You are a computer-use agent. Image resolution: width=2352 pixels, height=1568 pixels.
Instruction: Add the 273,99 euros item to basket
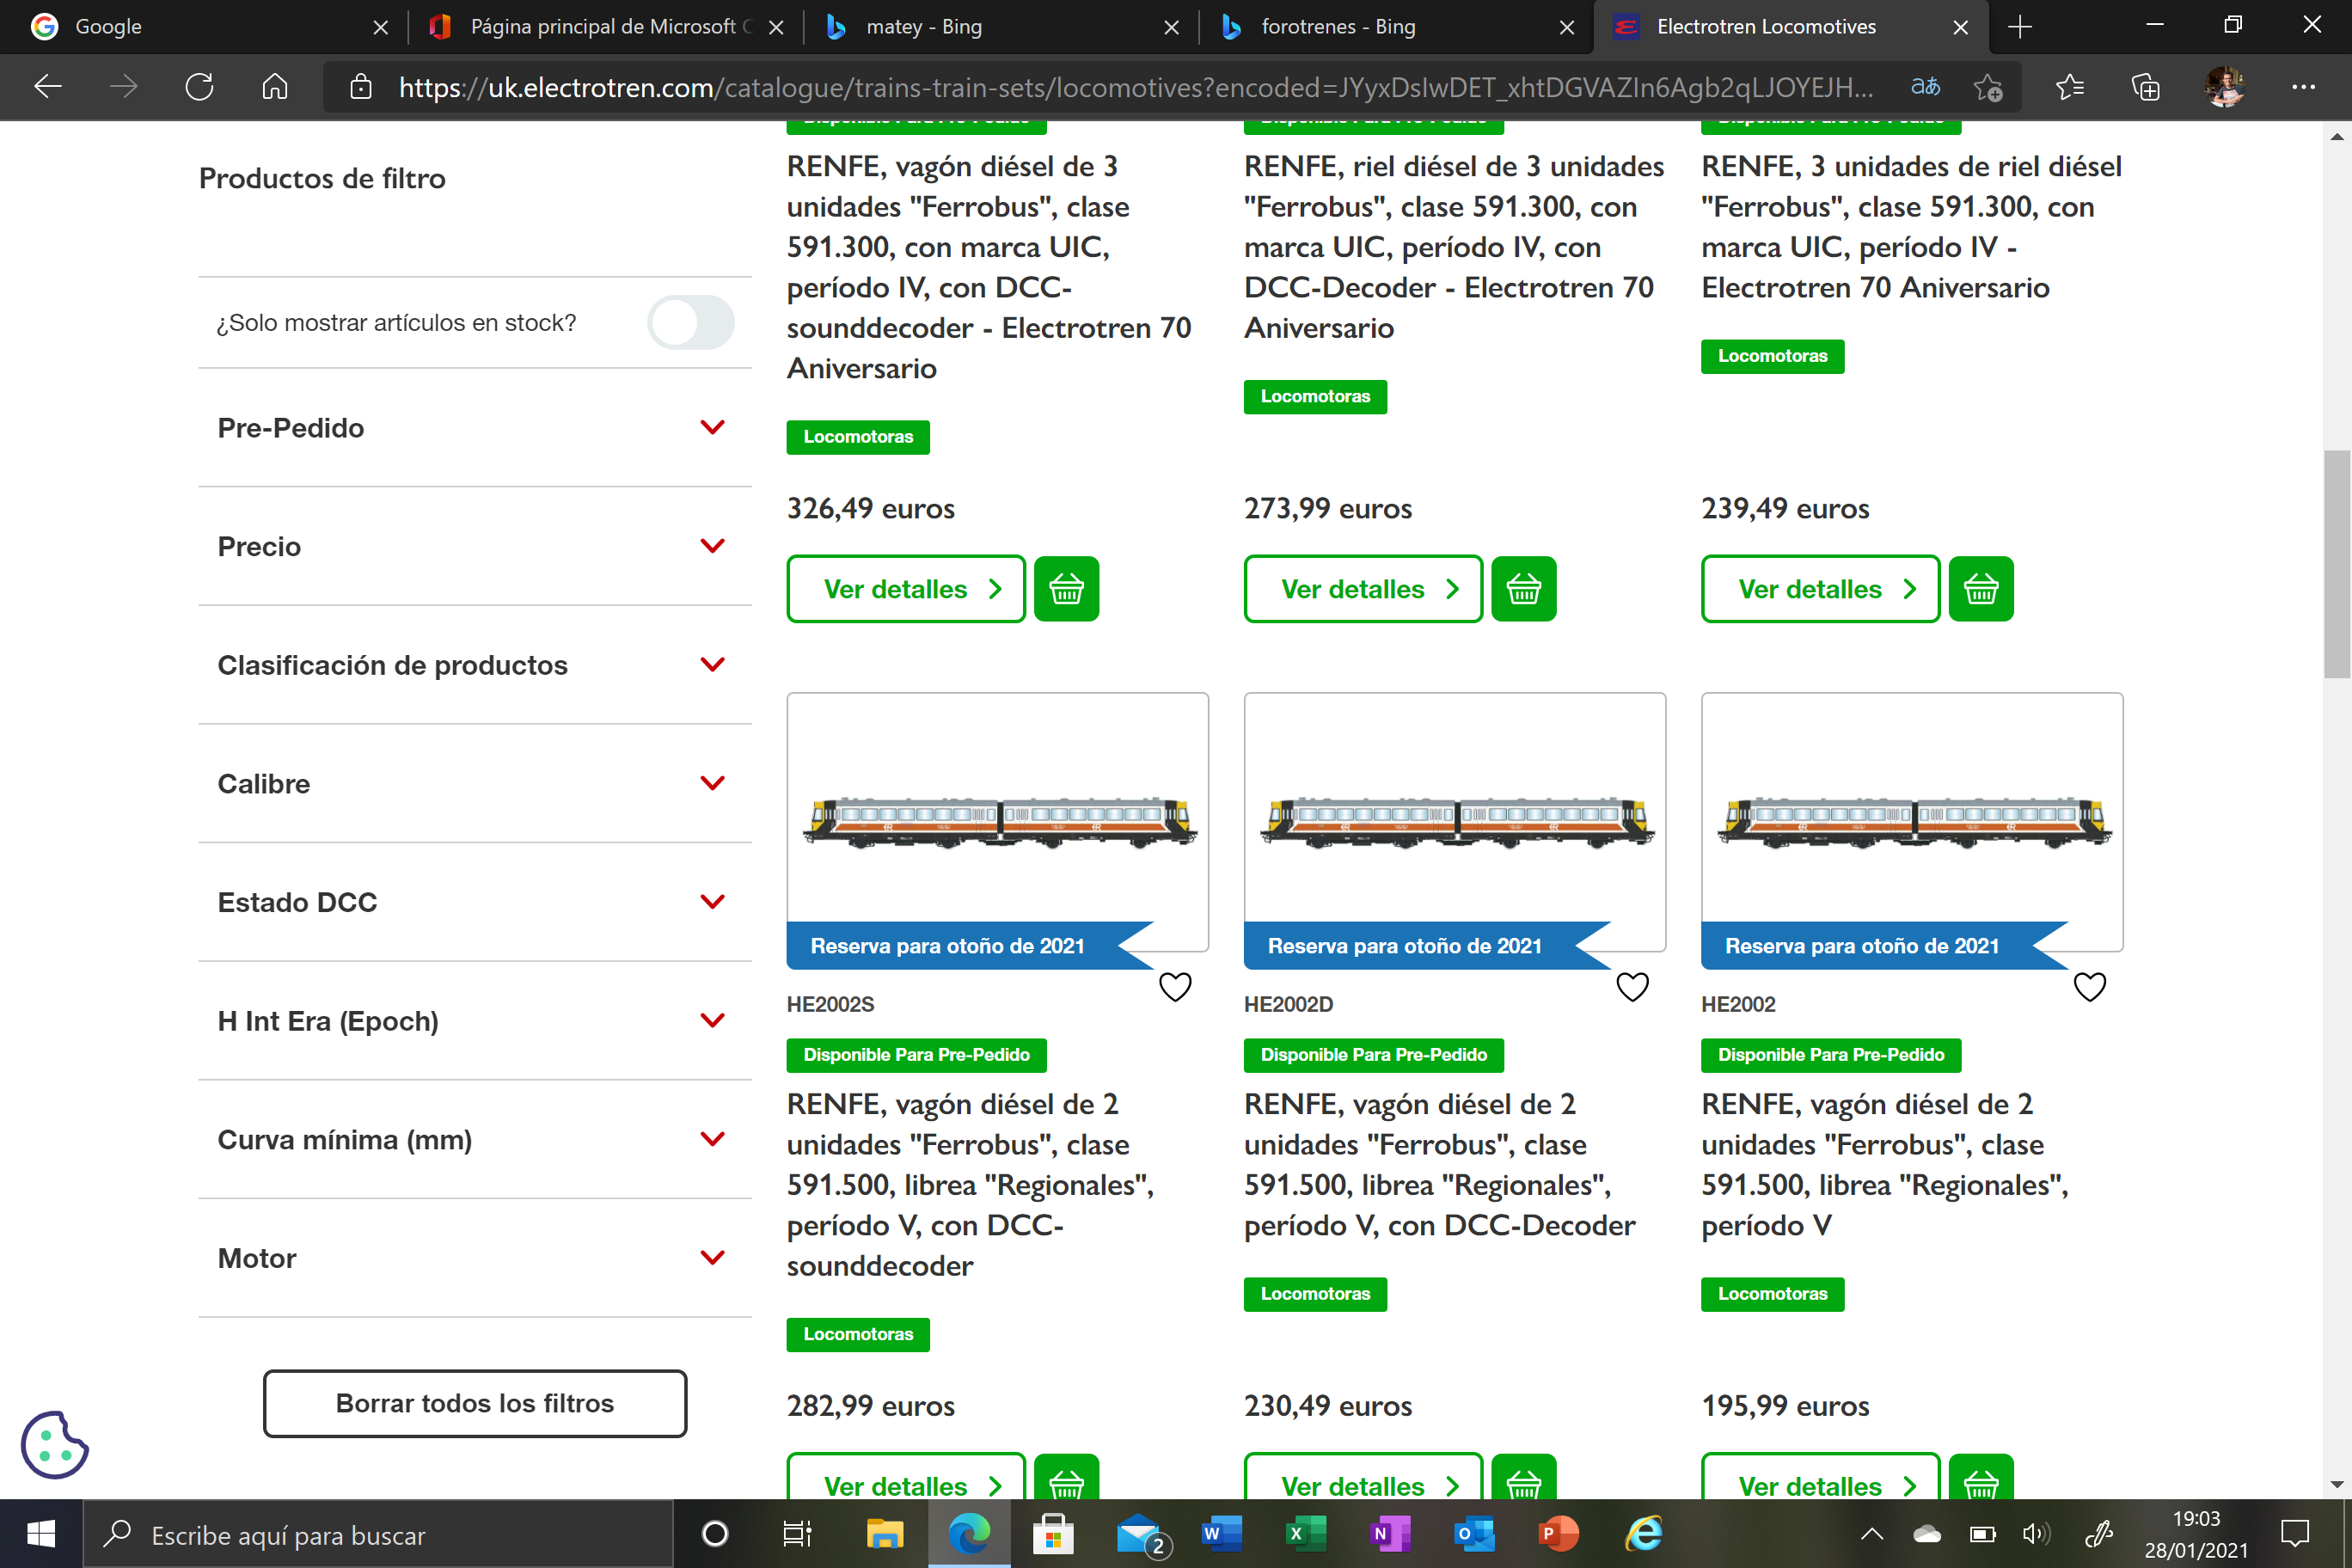(x=1523, y=589)
